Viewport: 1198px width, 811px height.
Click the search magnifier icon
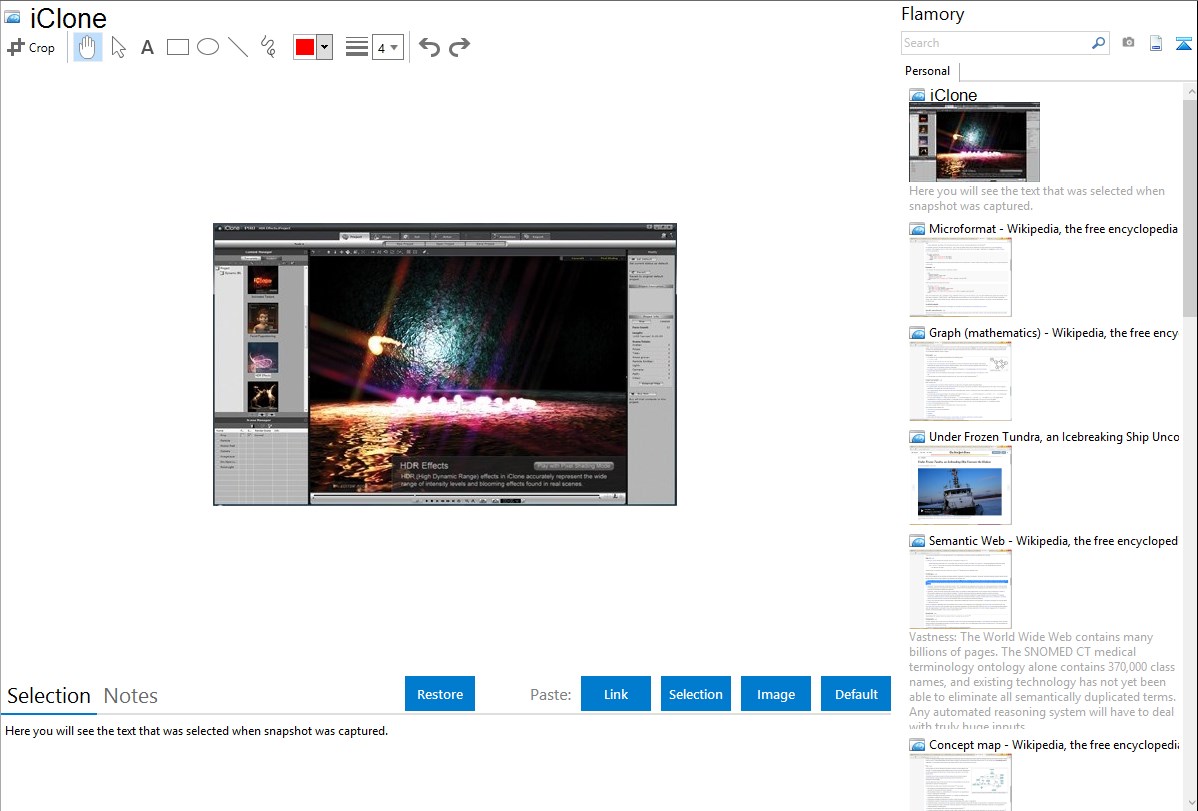(x=1098, y=43)
